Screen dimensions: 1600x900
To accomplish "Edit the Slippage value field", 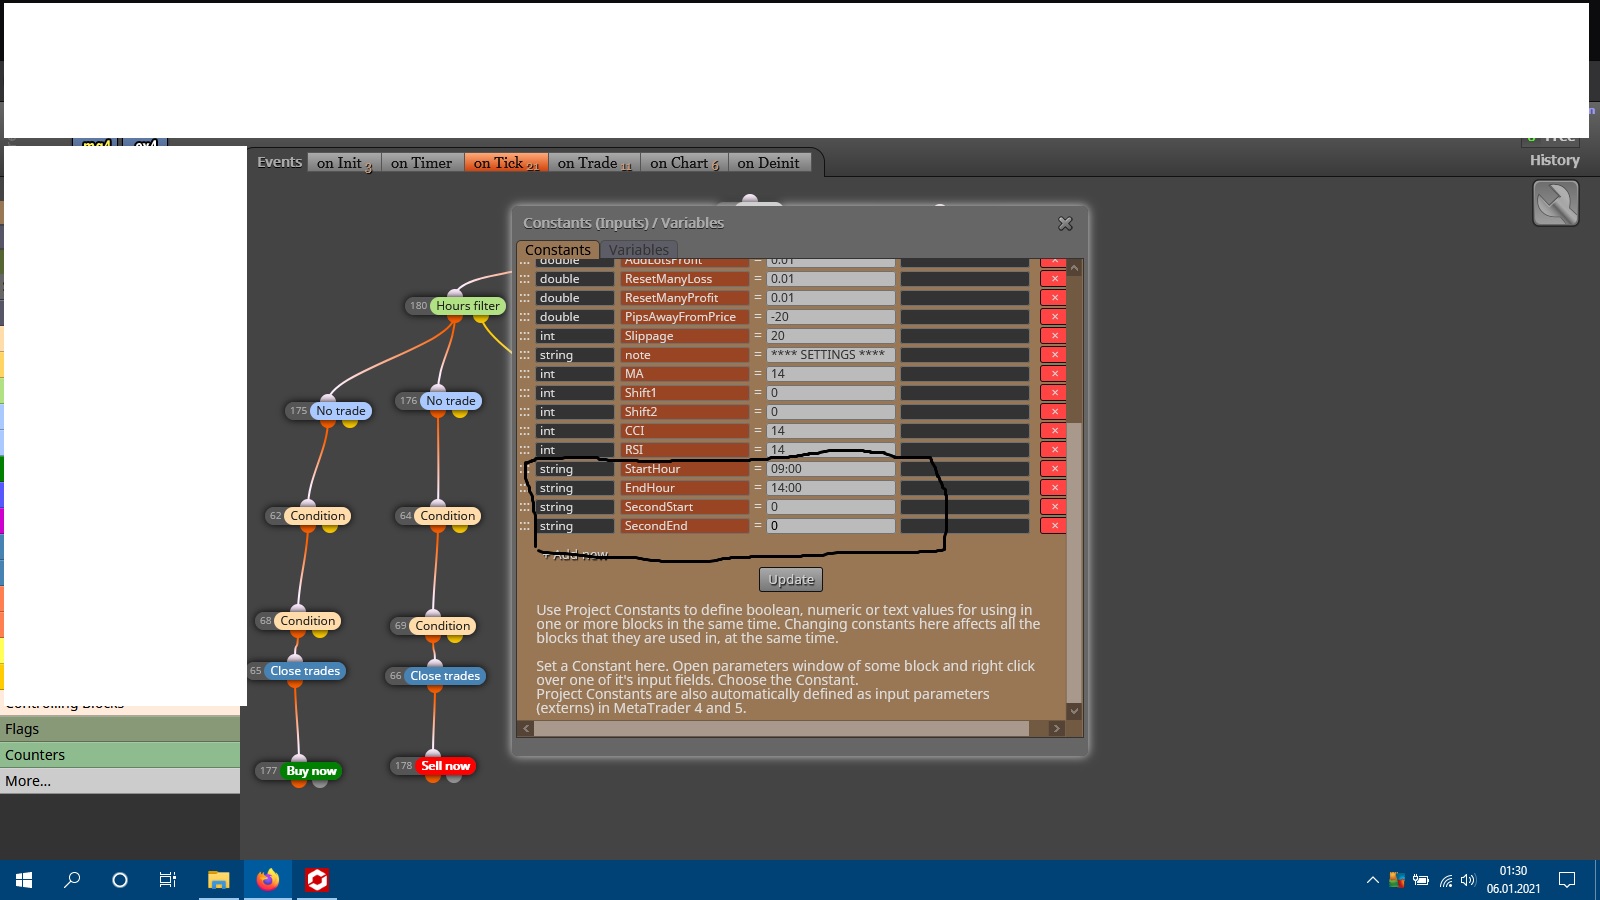I will tap(831, 336).
